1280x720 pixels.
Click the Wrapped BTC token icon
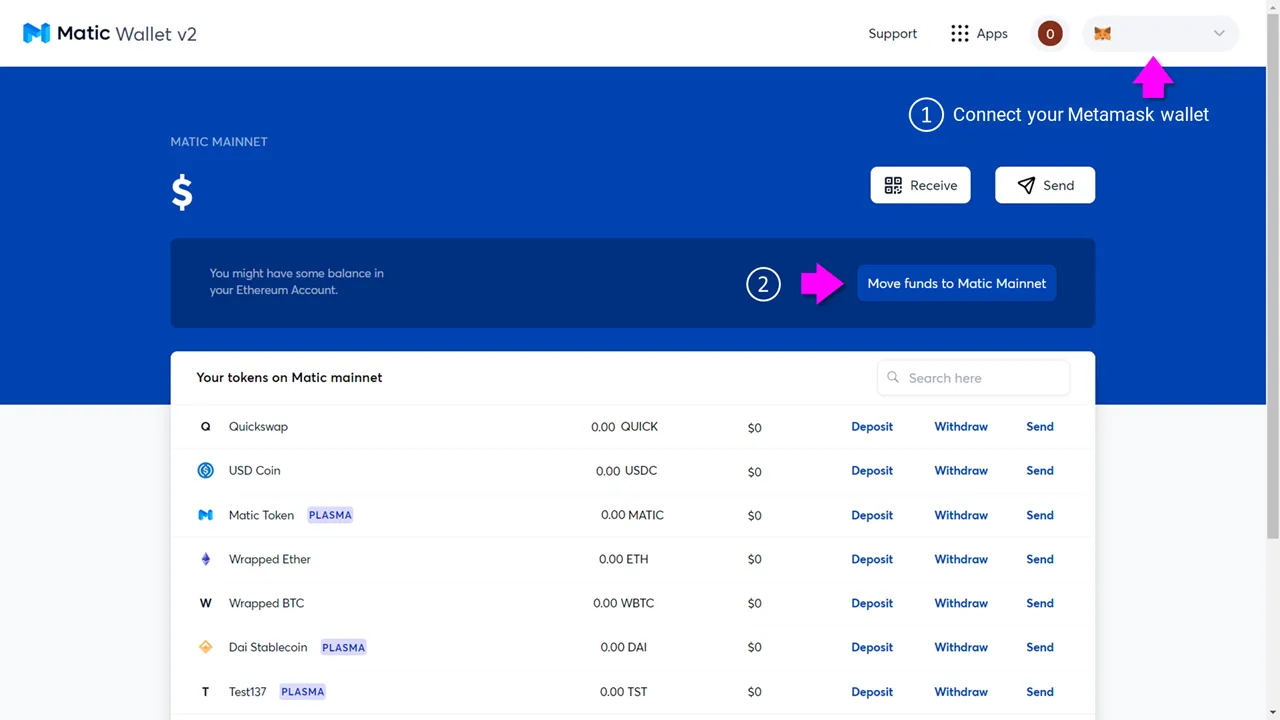206,604
